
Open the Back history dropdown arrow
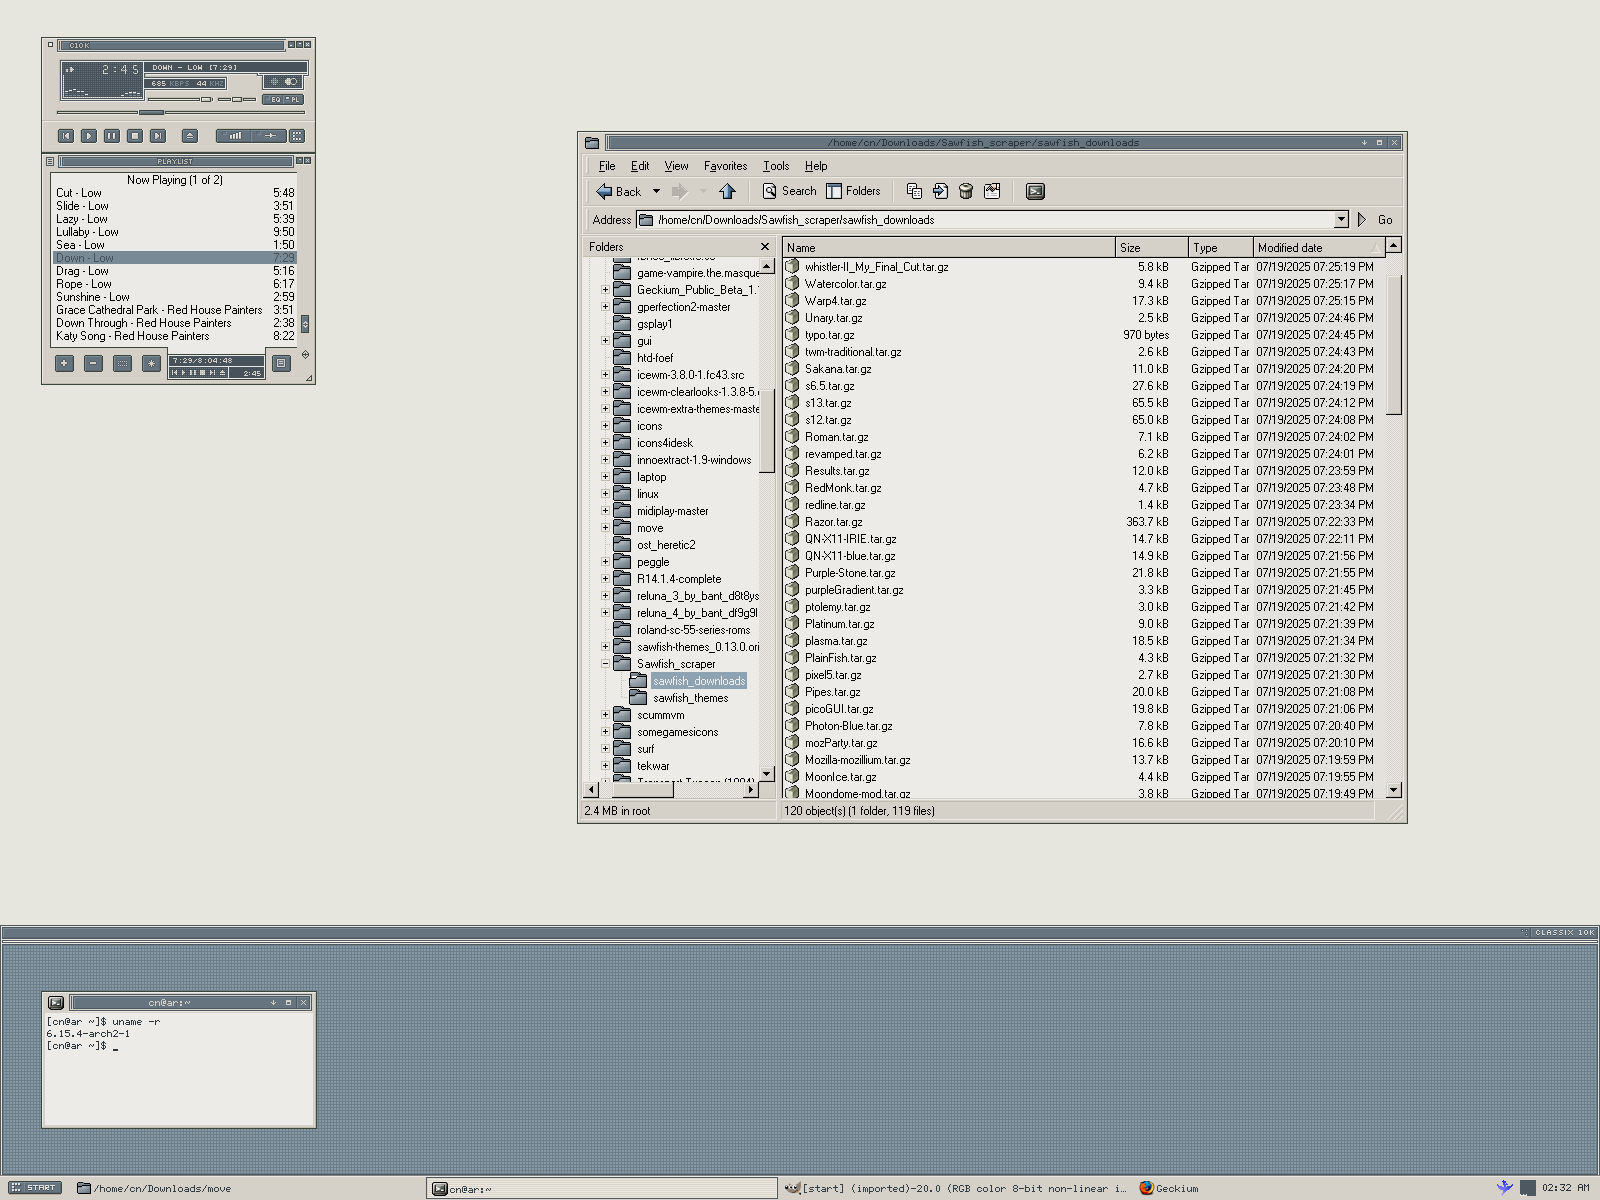pos(656,191)
